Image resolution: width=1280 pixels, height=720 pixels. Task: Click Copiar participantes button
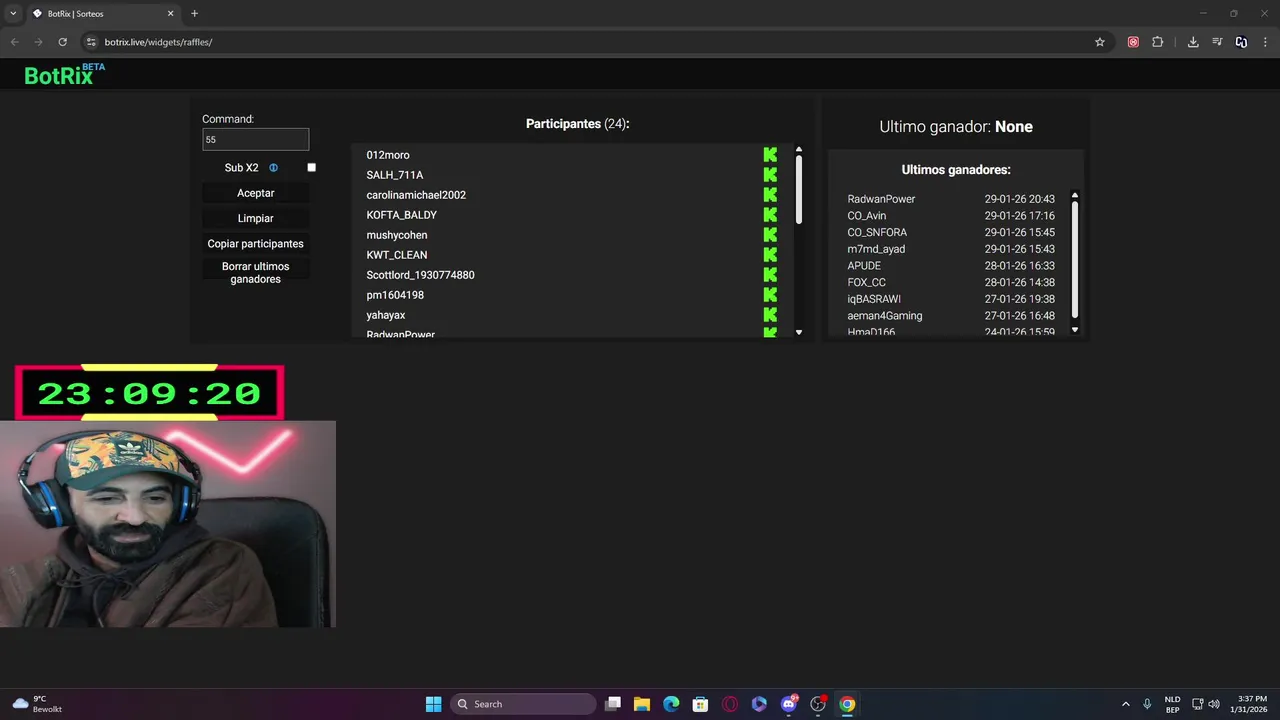(256, 244)
